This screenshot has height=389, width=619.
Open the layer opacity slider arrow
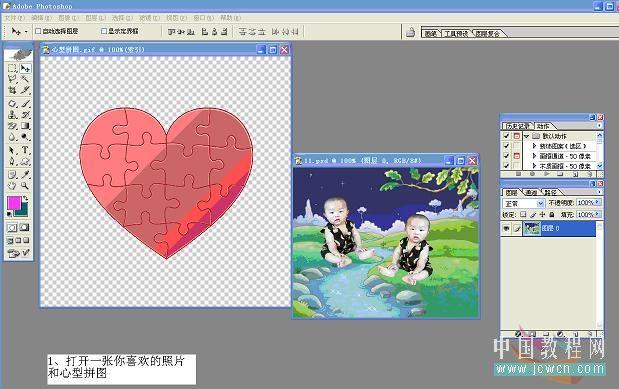pyautogui.click(x=598, y=202)
